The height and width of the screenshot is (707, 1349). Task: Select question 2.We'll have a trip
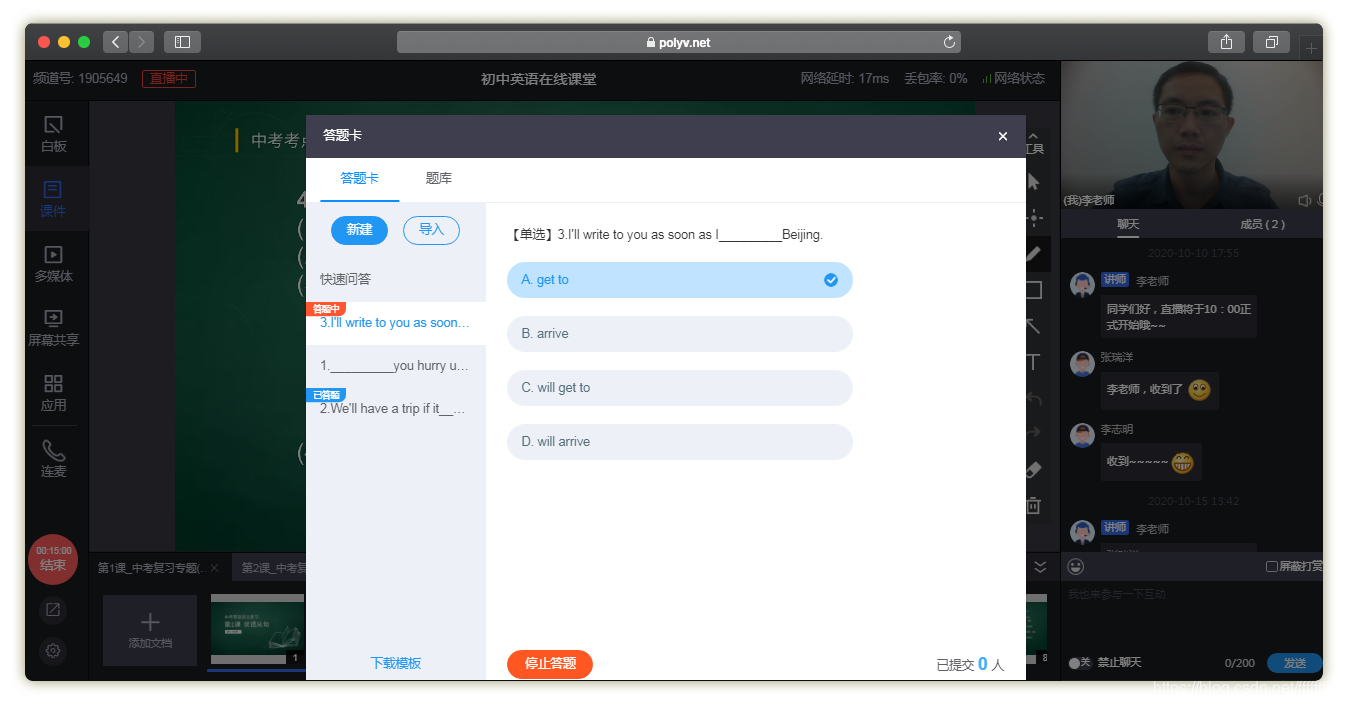click(396, 409)
